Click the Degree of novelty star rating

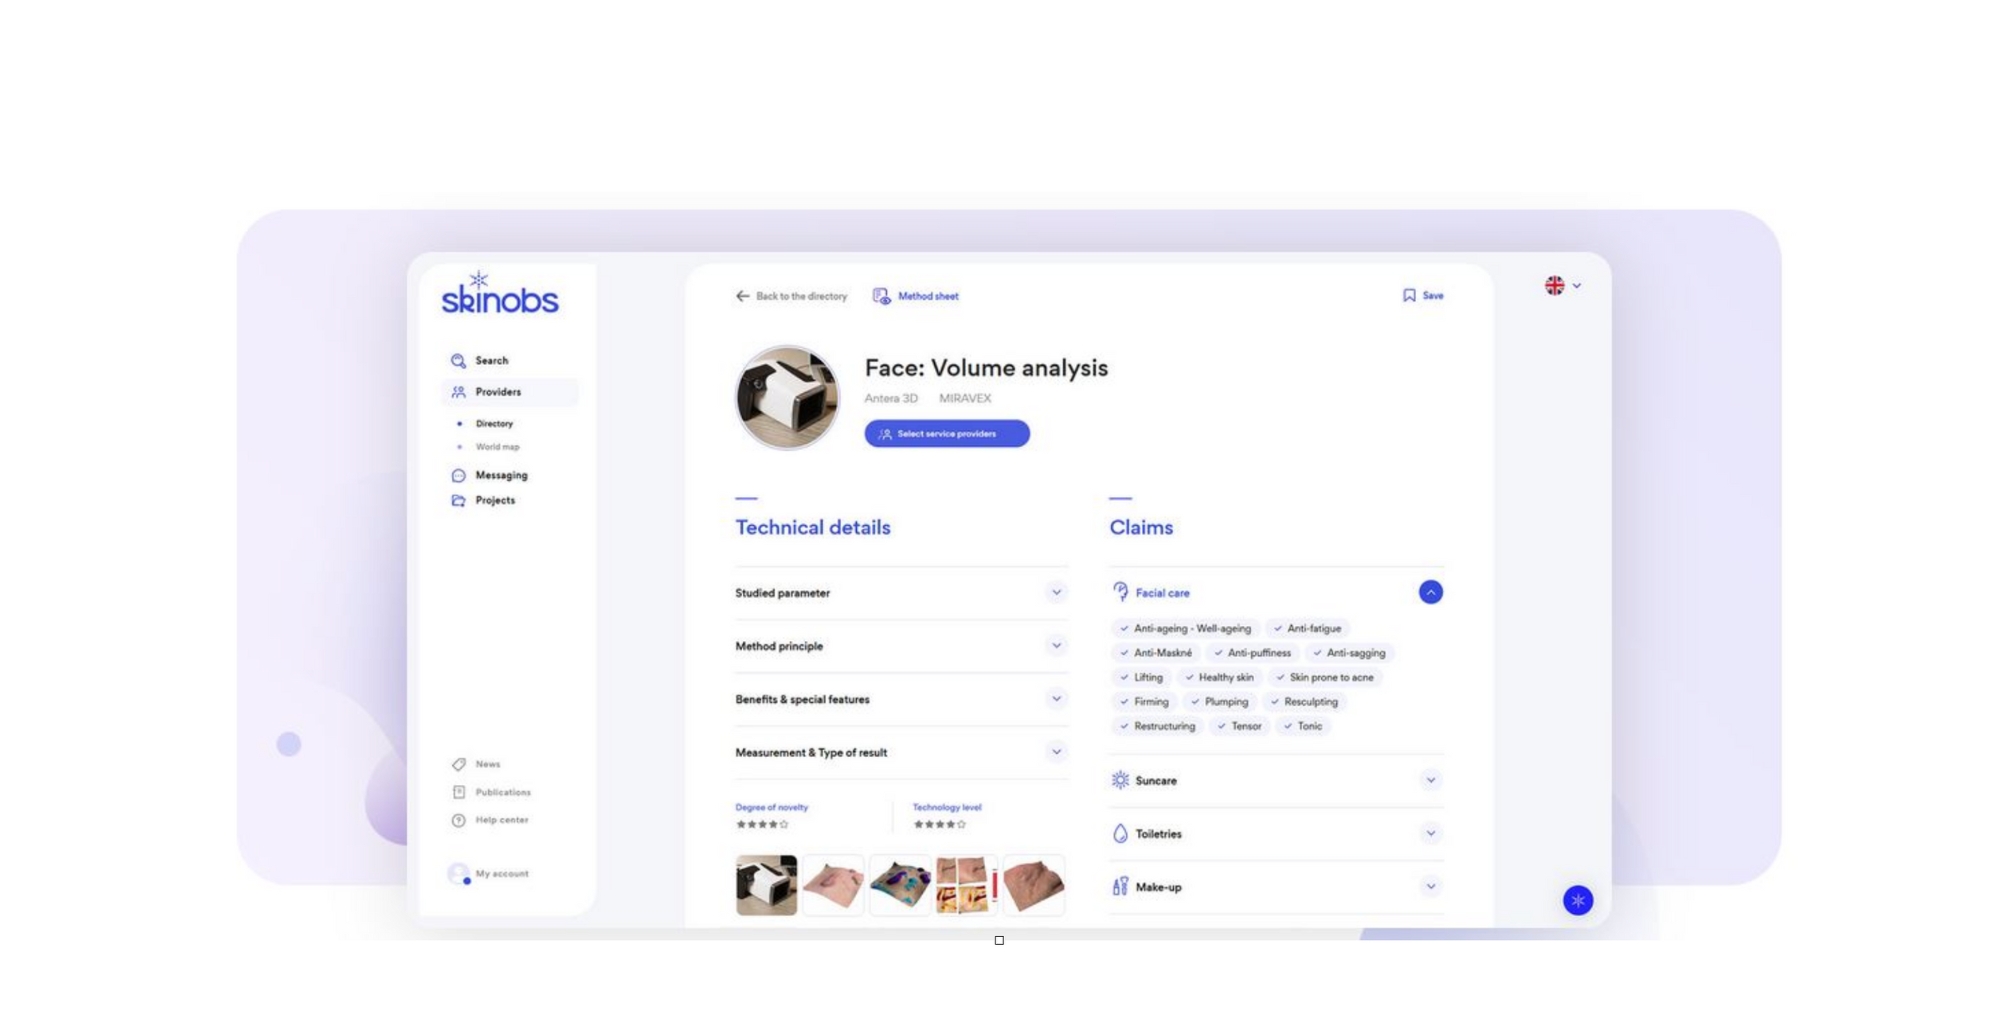tap(762, 825)
